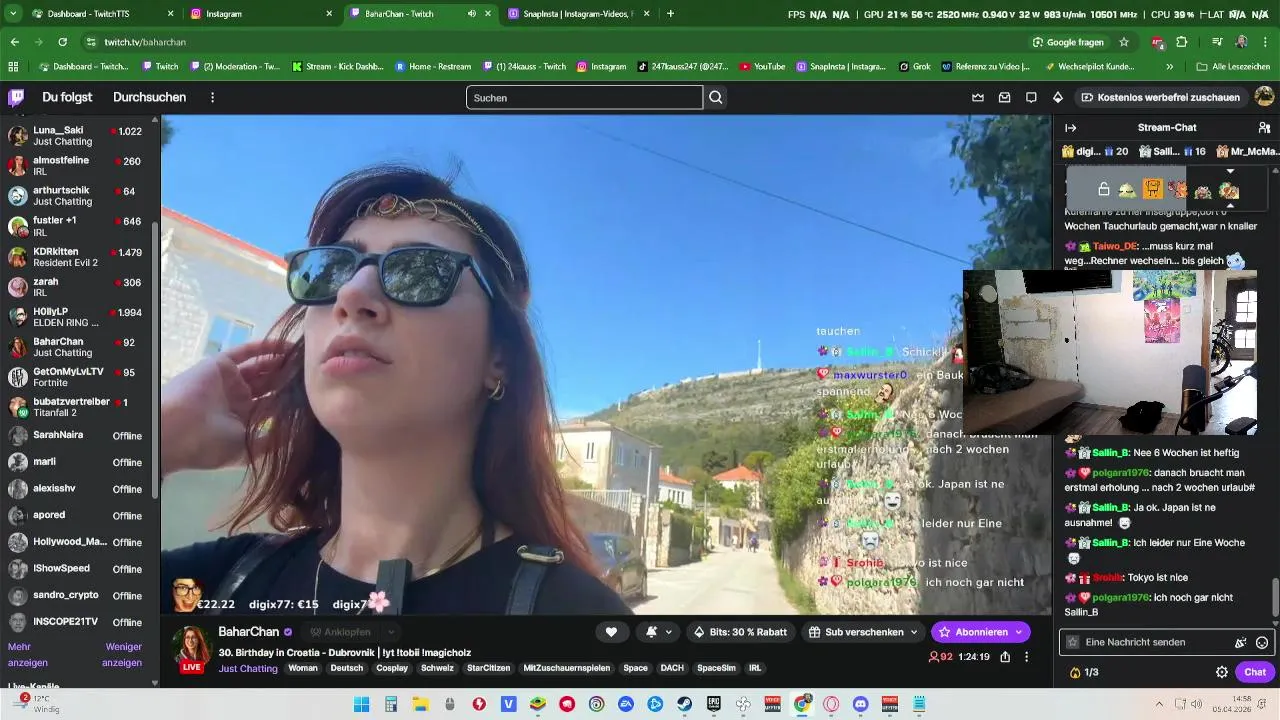Click the BaharChan live avatar thumbnail
The image size is (1280, 720).
coord(192,650)
